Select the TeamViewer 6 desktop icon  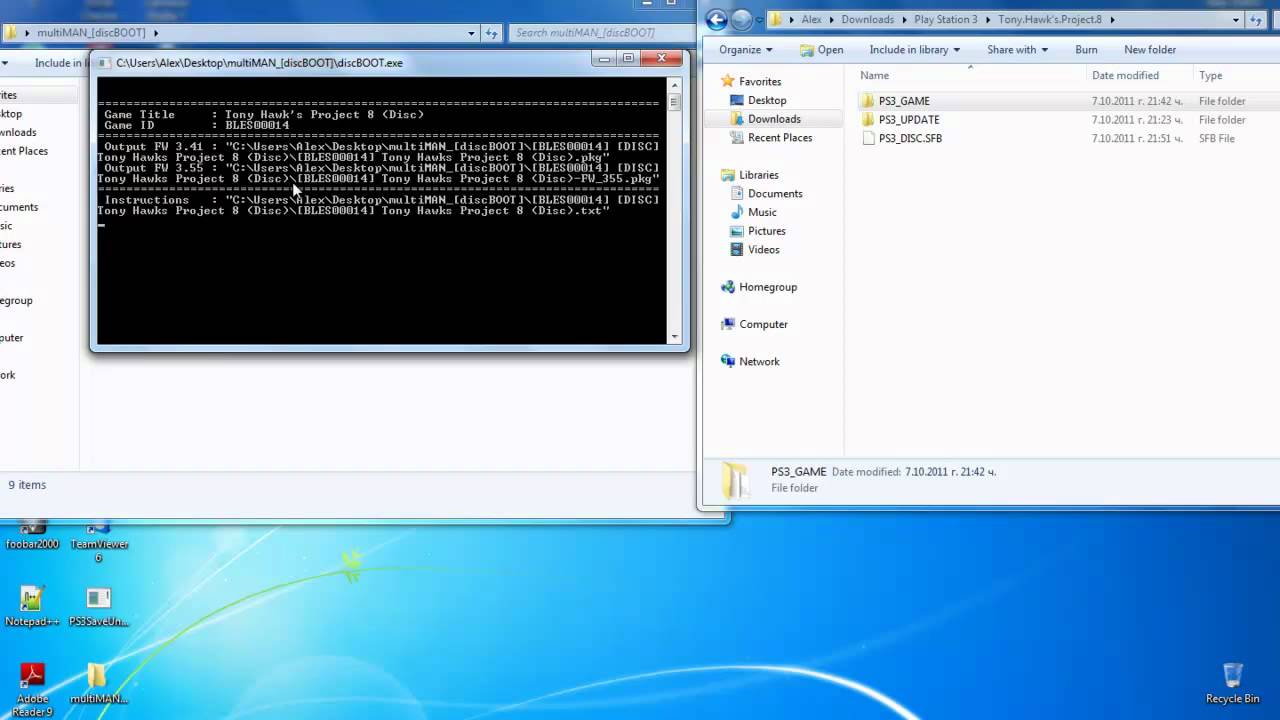click(98, 542)
